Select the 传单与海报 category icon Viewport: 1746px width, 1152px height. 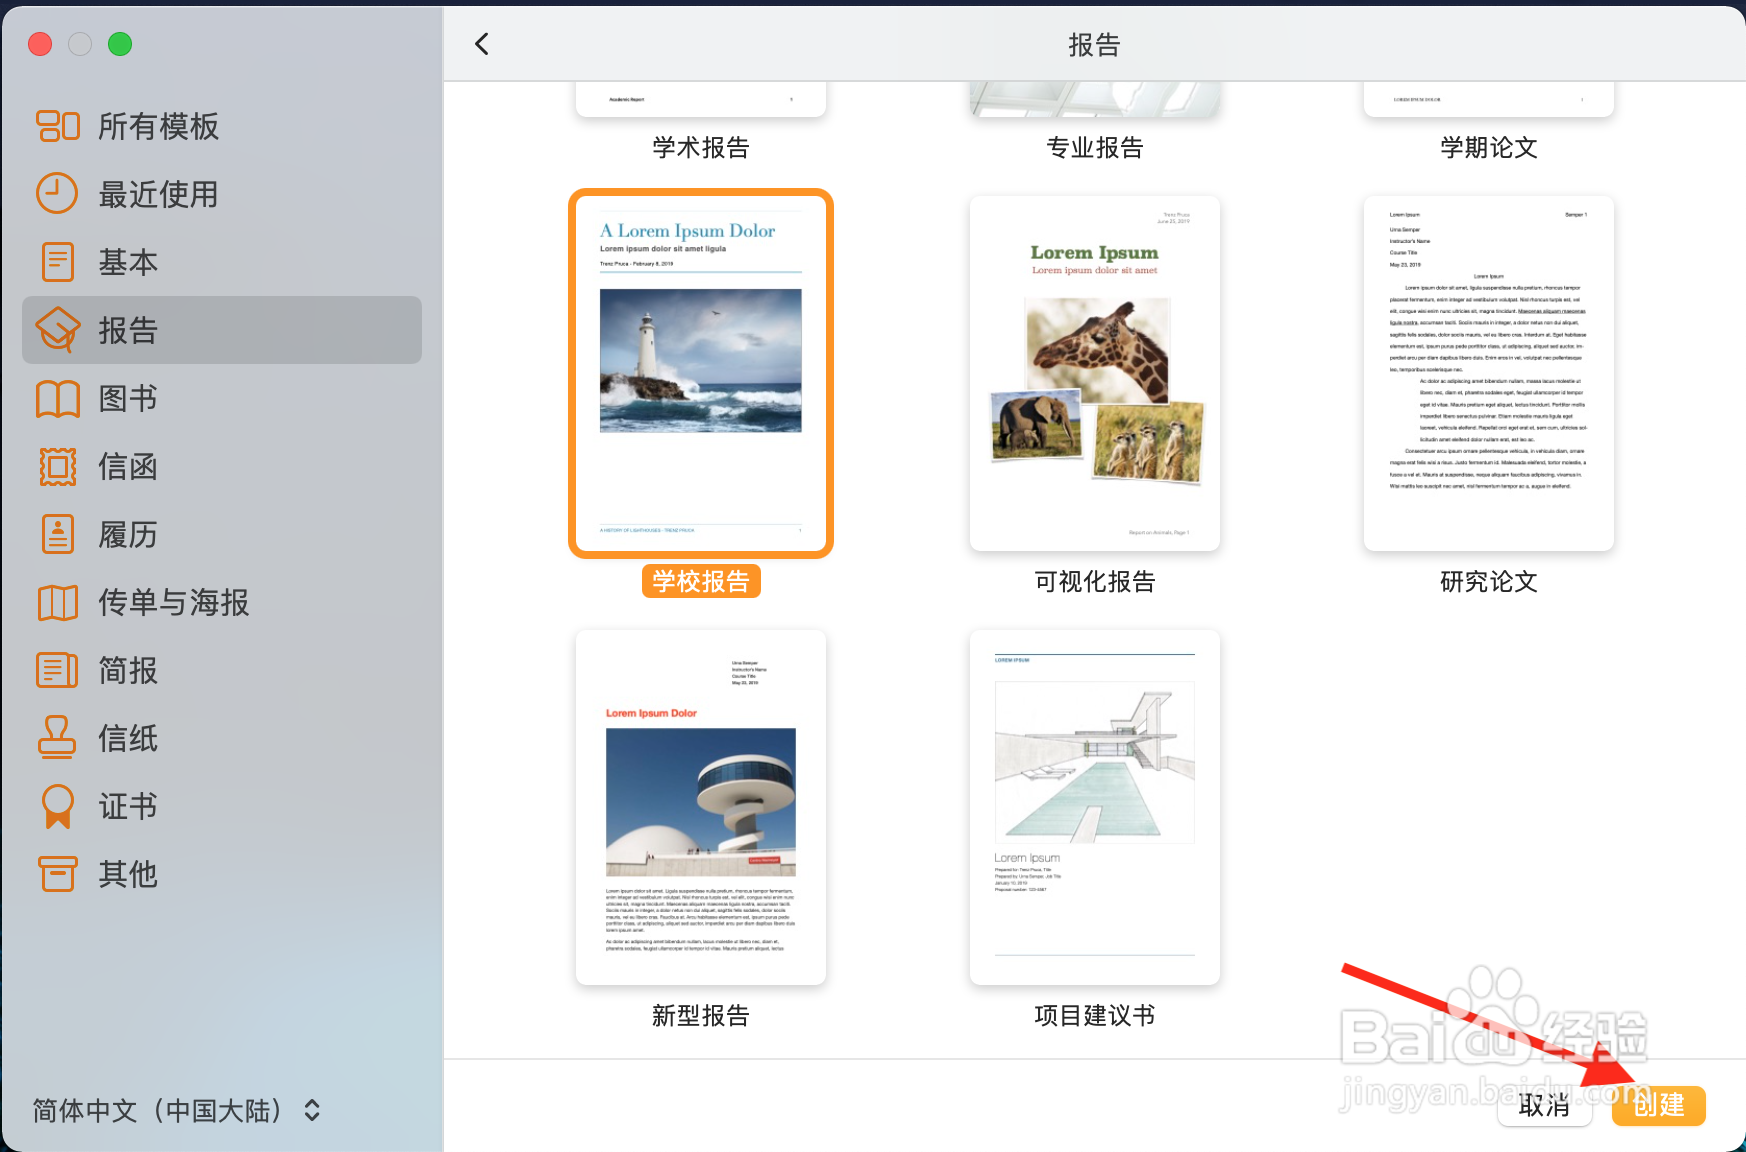pos(57,602)
